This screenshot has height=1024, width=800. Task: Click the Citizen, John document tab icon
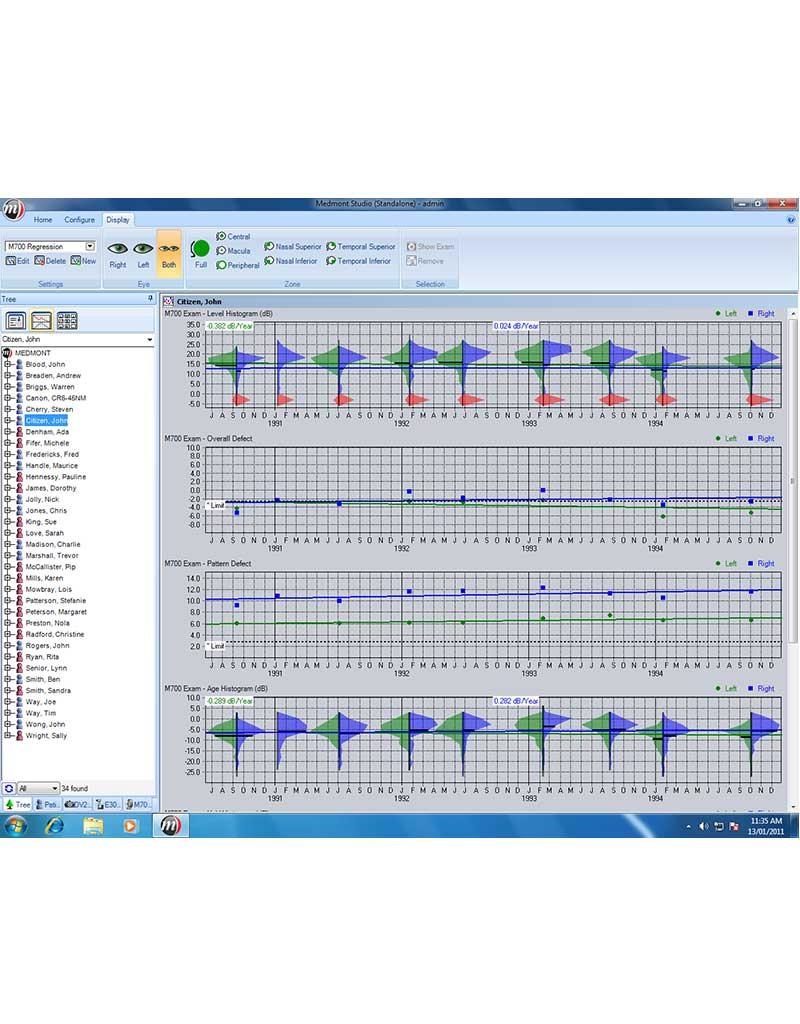click(168, 301)
